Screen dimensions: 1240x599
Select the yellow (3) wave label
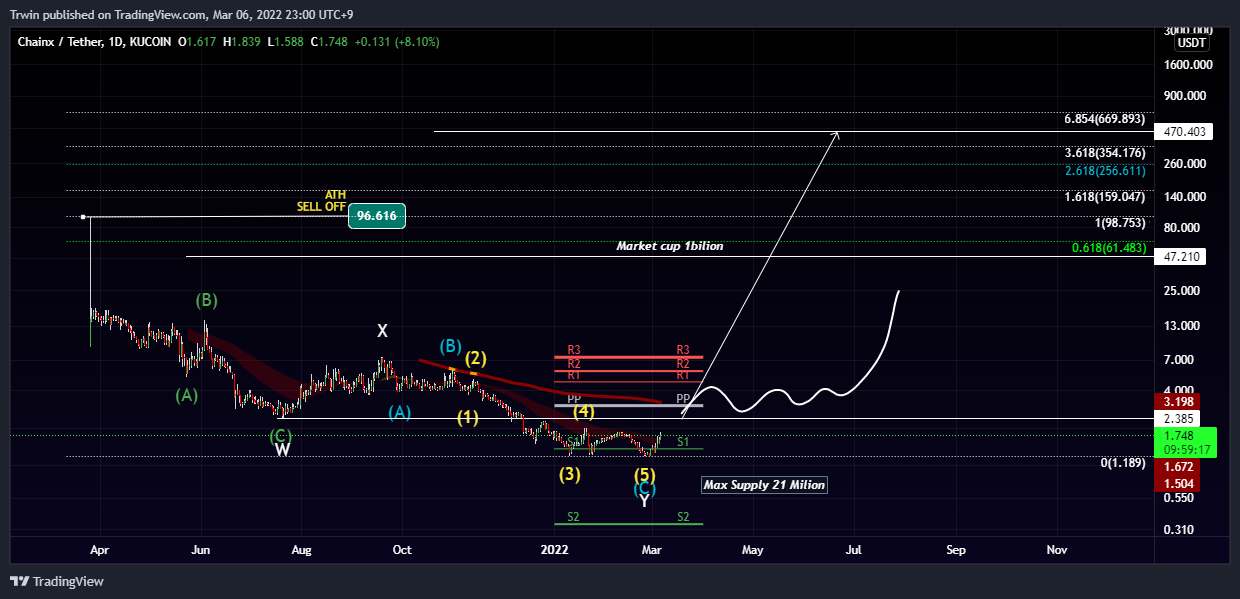570,474
